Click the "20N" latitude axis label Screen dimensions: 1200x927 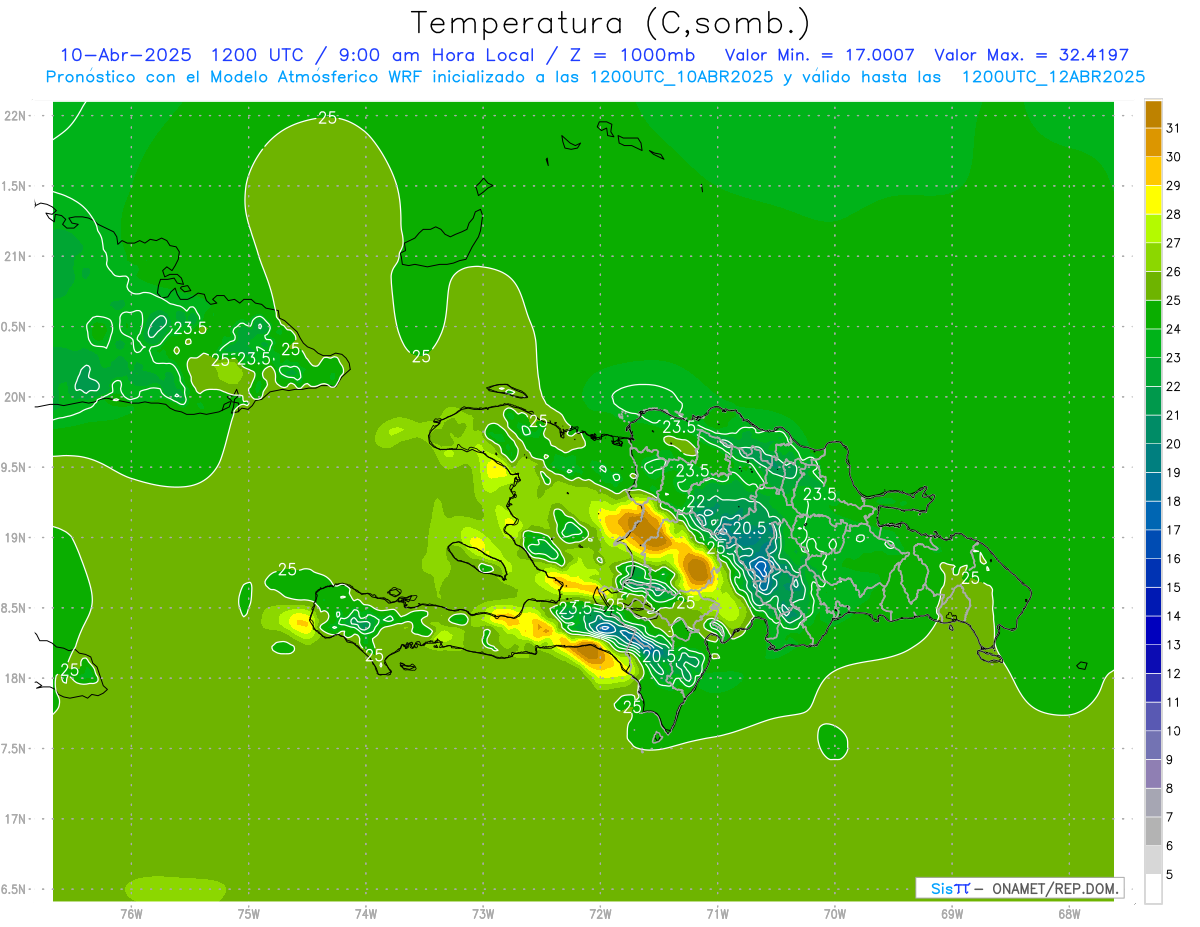pos(17,397)
